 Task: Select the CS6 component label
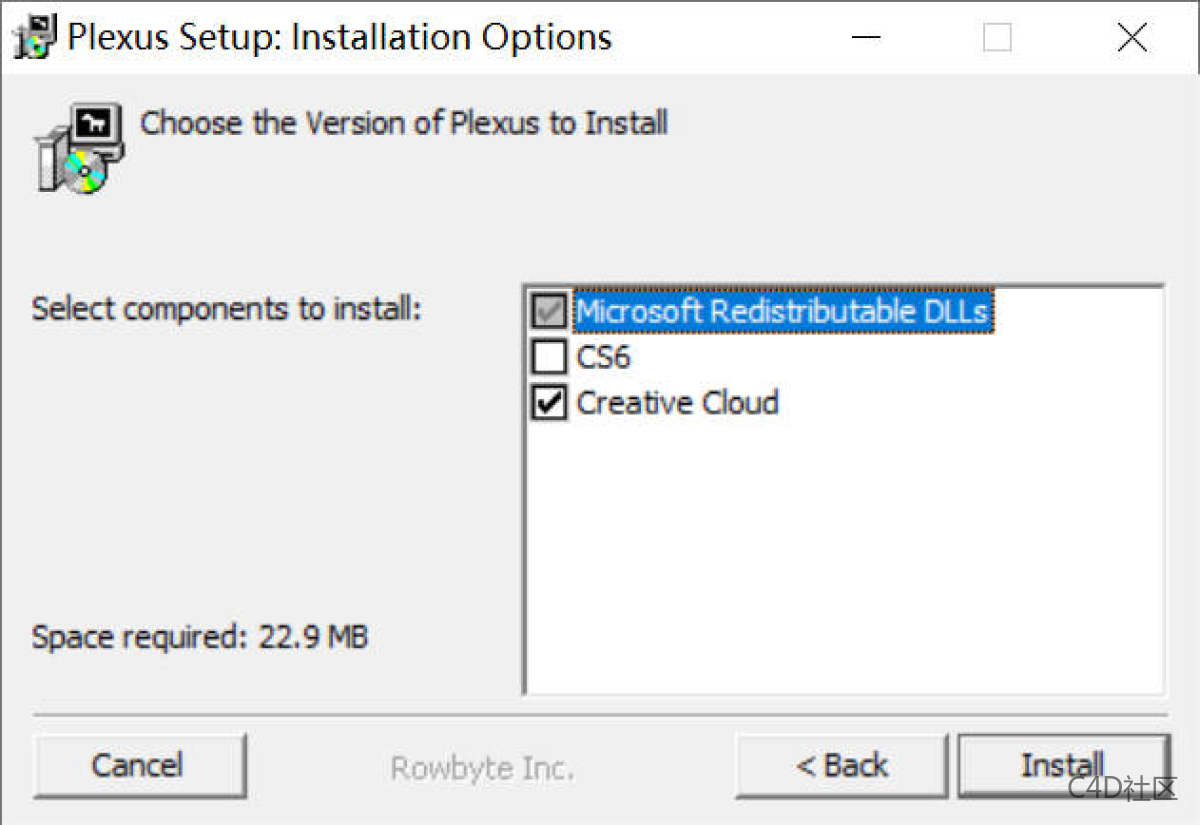[x=603, y=357]
